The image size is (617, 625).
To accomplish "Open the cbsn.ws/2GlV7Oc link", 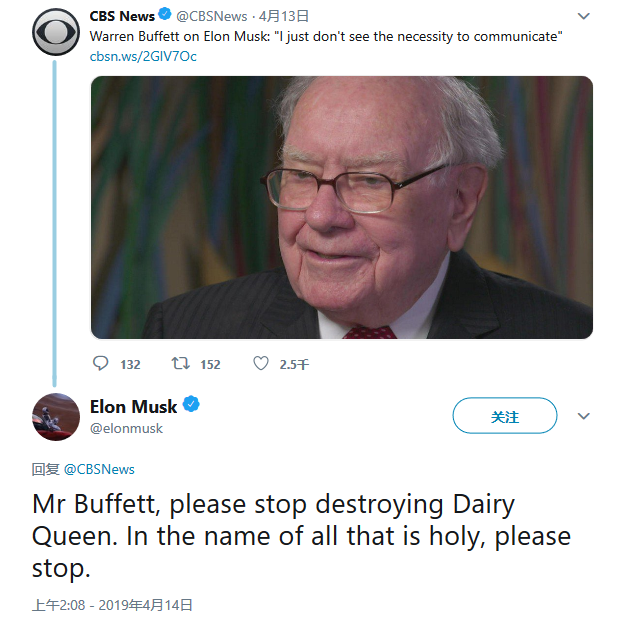I will pos(129,56).
